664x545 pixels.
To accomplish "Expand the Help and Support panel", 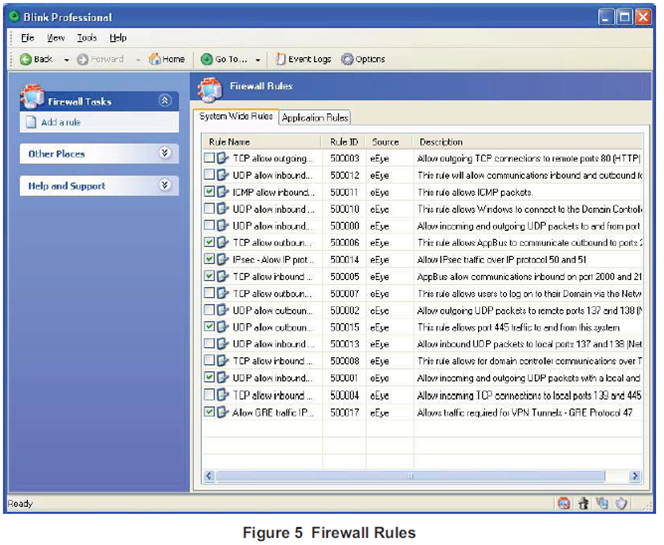I will (165, 185).
